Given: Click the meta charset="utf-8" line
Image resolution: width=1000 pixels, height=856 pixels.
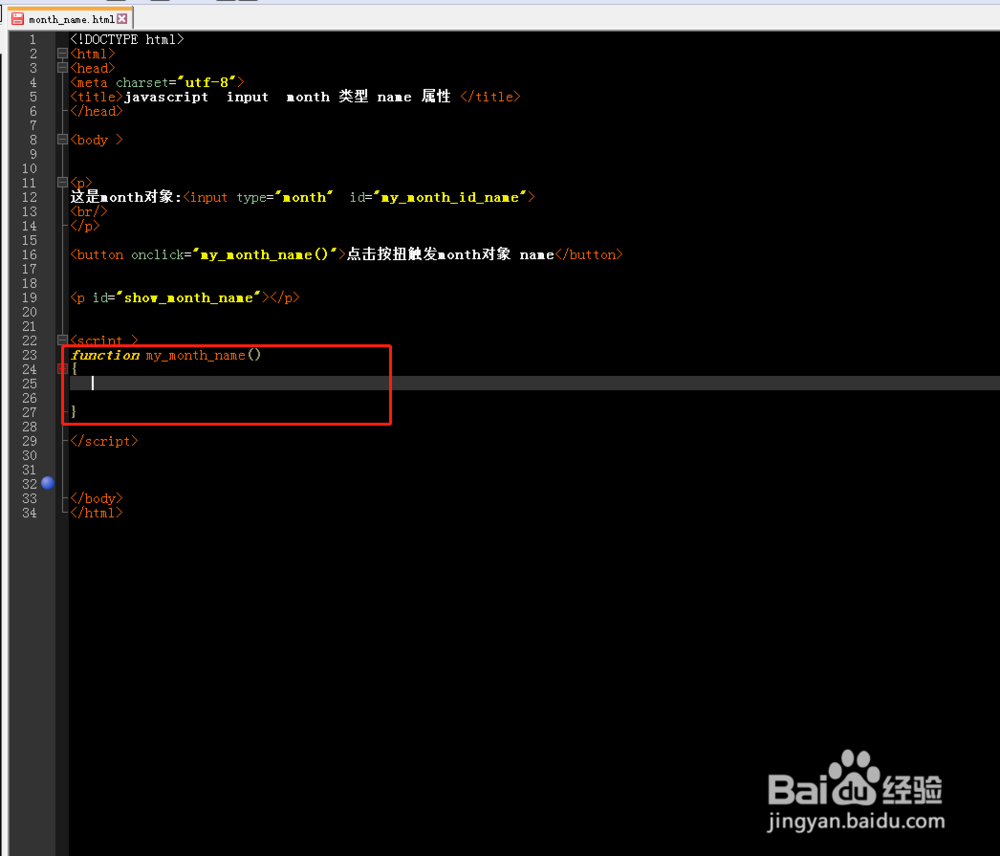Looking at the screenshot, I should click(157, 82).
